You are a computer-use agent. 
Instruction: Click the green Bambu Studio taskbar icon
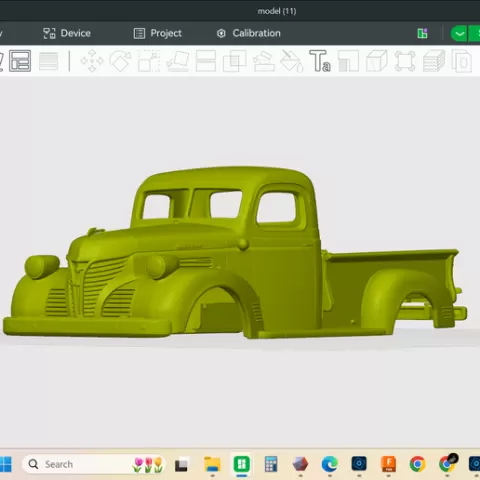point(242,464)
